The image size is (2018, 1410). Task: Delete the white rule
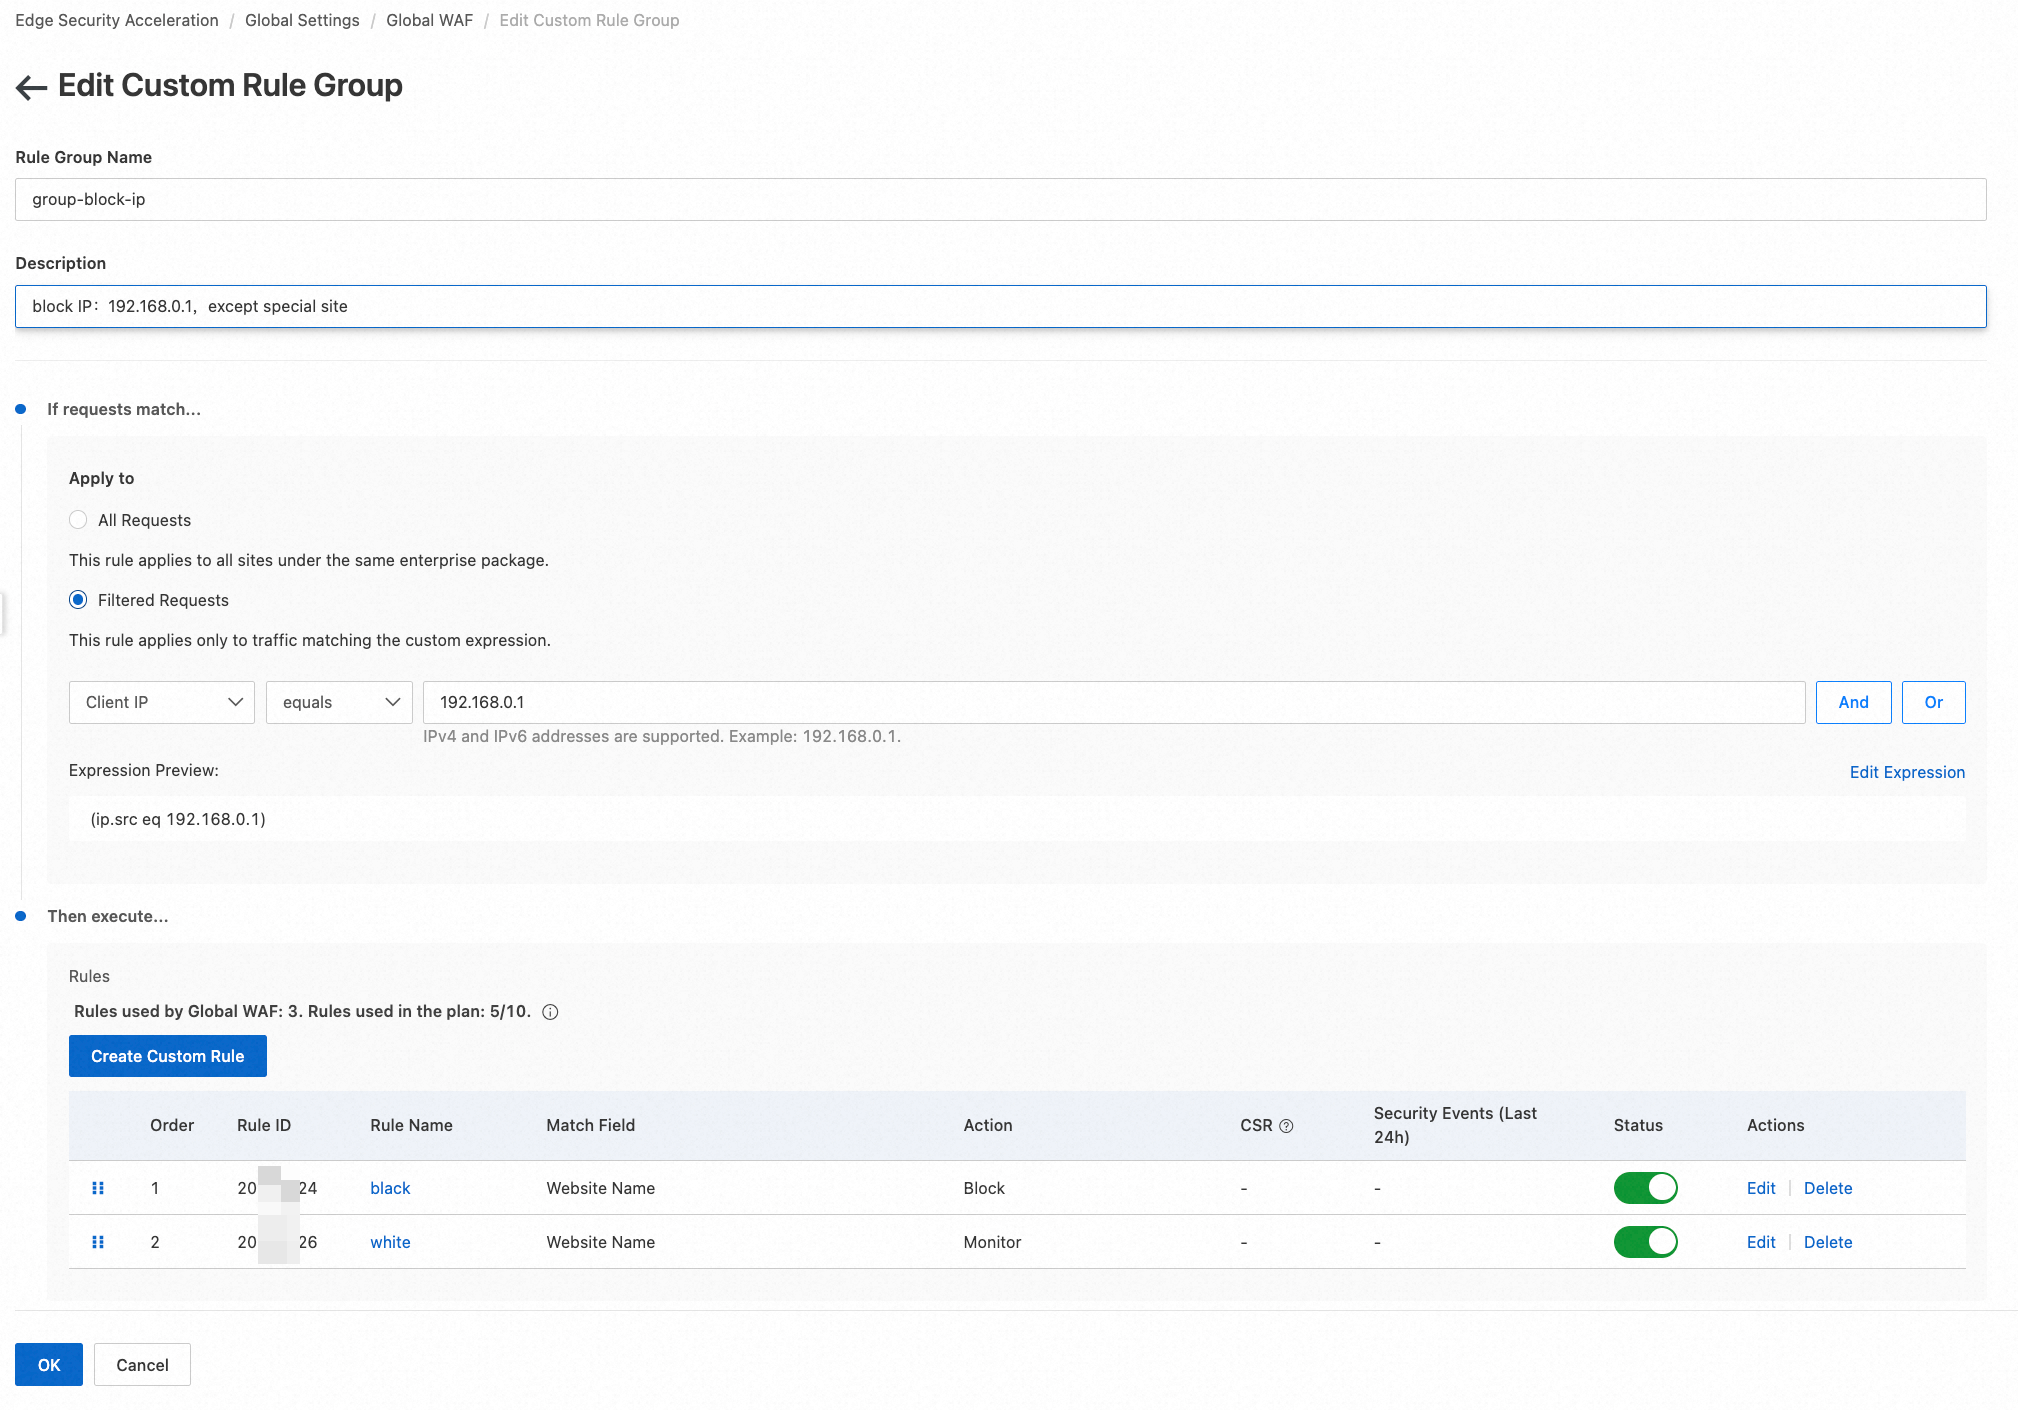tap(1828, 1242)
